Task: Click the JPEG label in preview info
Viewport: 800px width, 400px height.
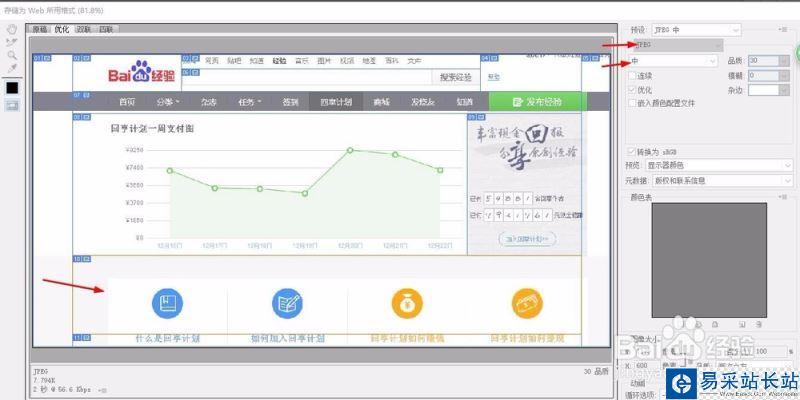Action: coord(40,372)
